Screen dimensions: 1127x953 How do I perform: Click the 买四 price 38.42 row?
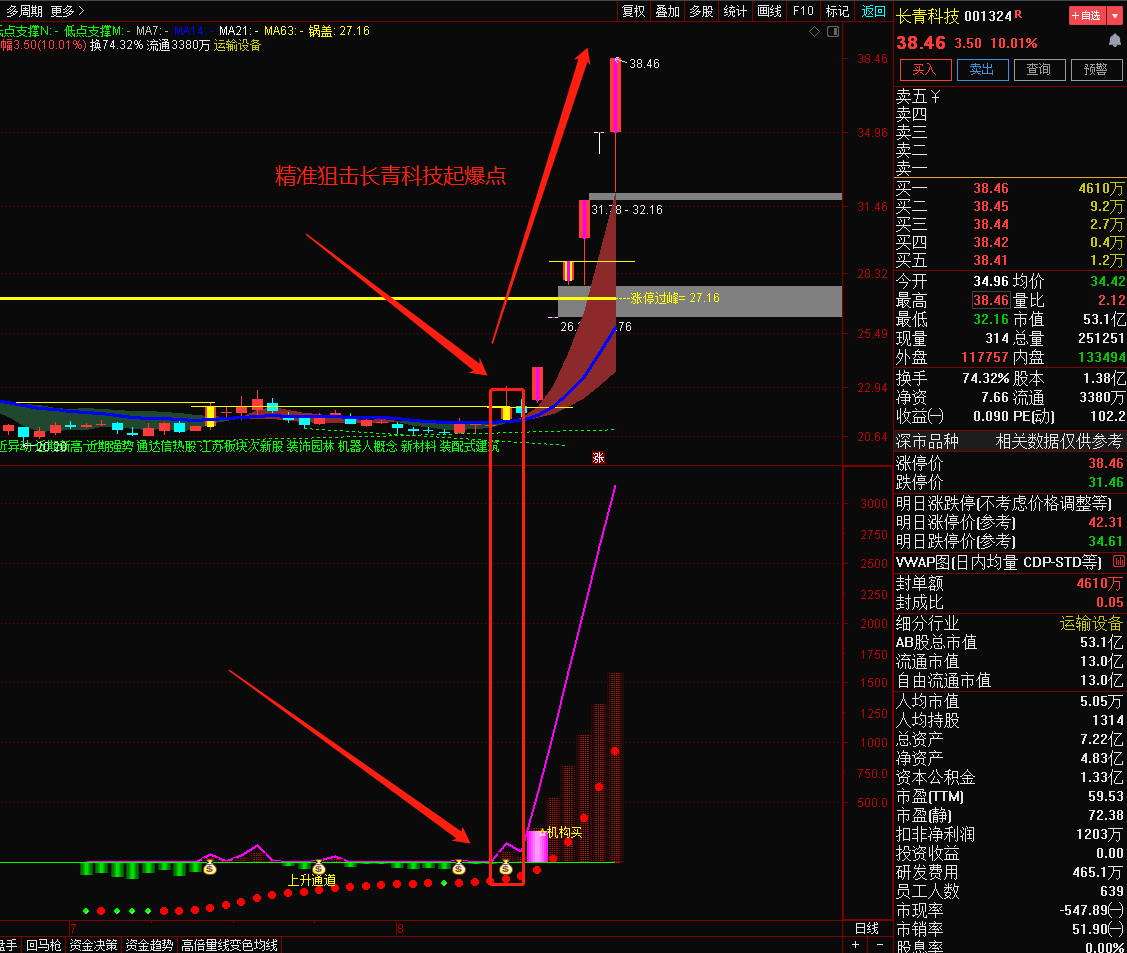pos(1010,242)
